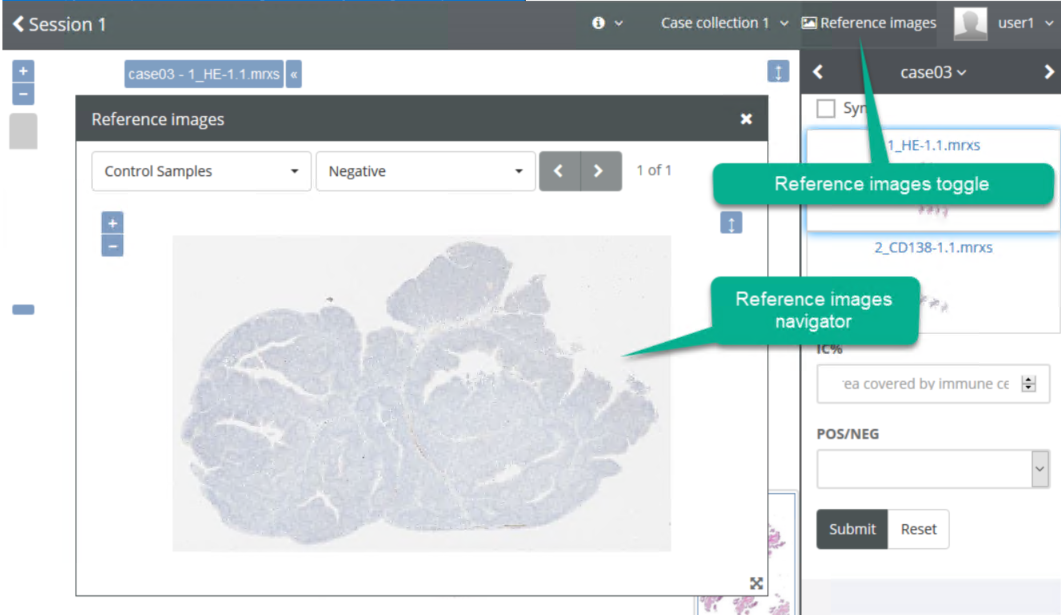Click zoom in on the main slide viewer

[23, 71]
